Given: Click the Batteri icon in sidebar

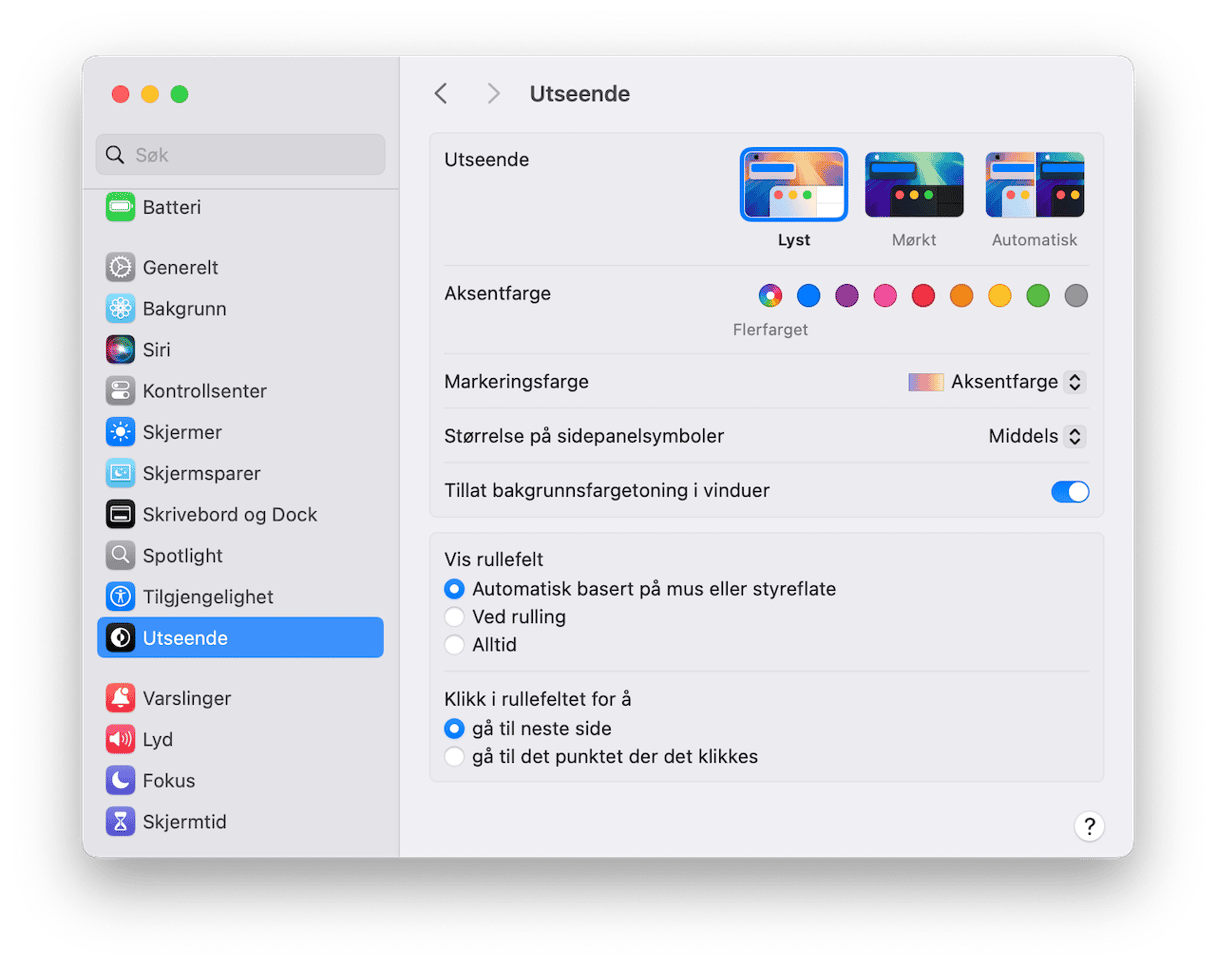Looking at the screenshot, I should 120,208.
